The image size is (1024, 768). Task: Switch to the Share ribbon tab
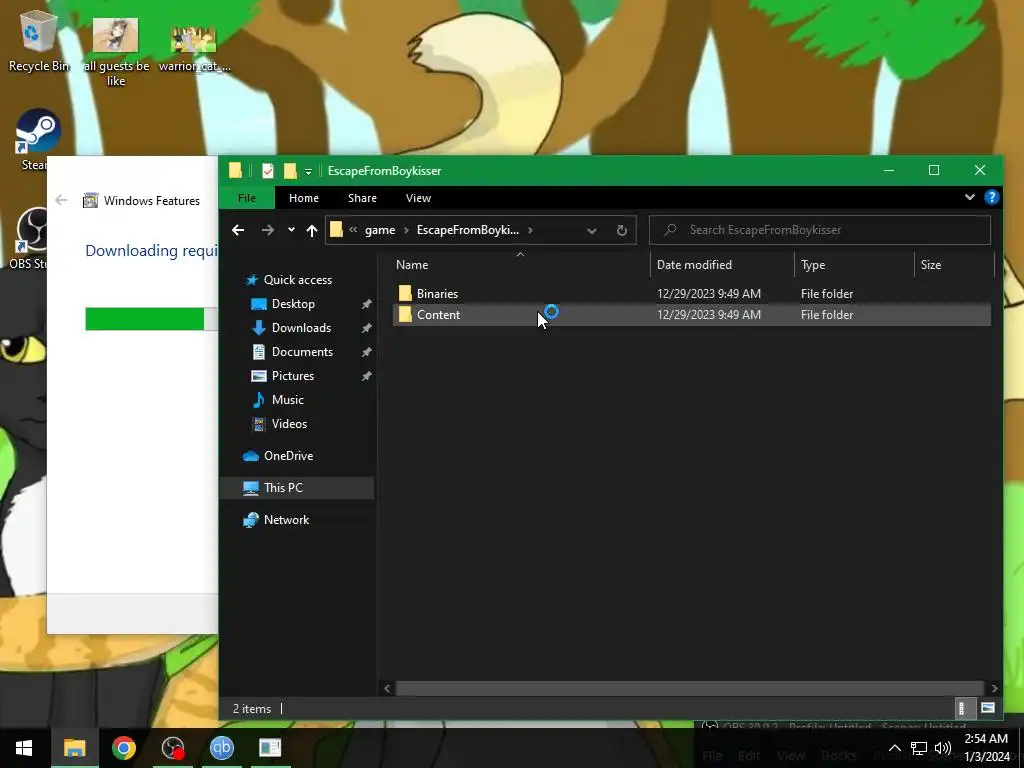click(x=362, y=198)
